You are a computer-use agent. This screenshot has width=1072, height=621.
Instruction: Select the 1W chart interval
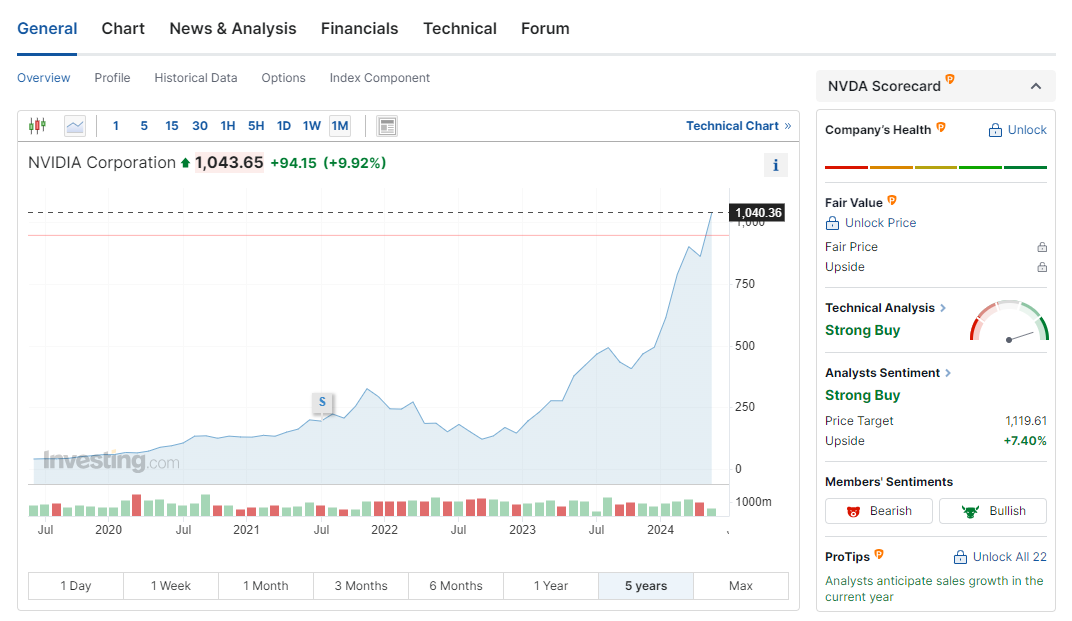coord(312,126)
